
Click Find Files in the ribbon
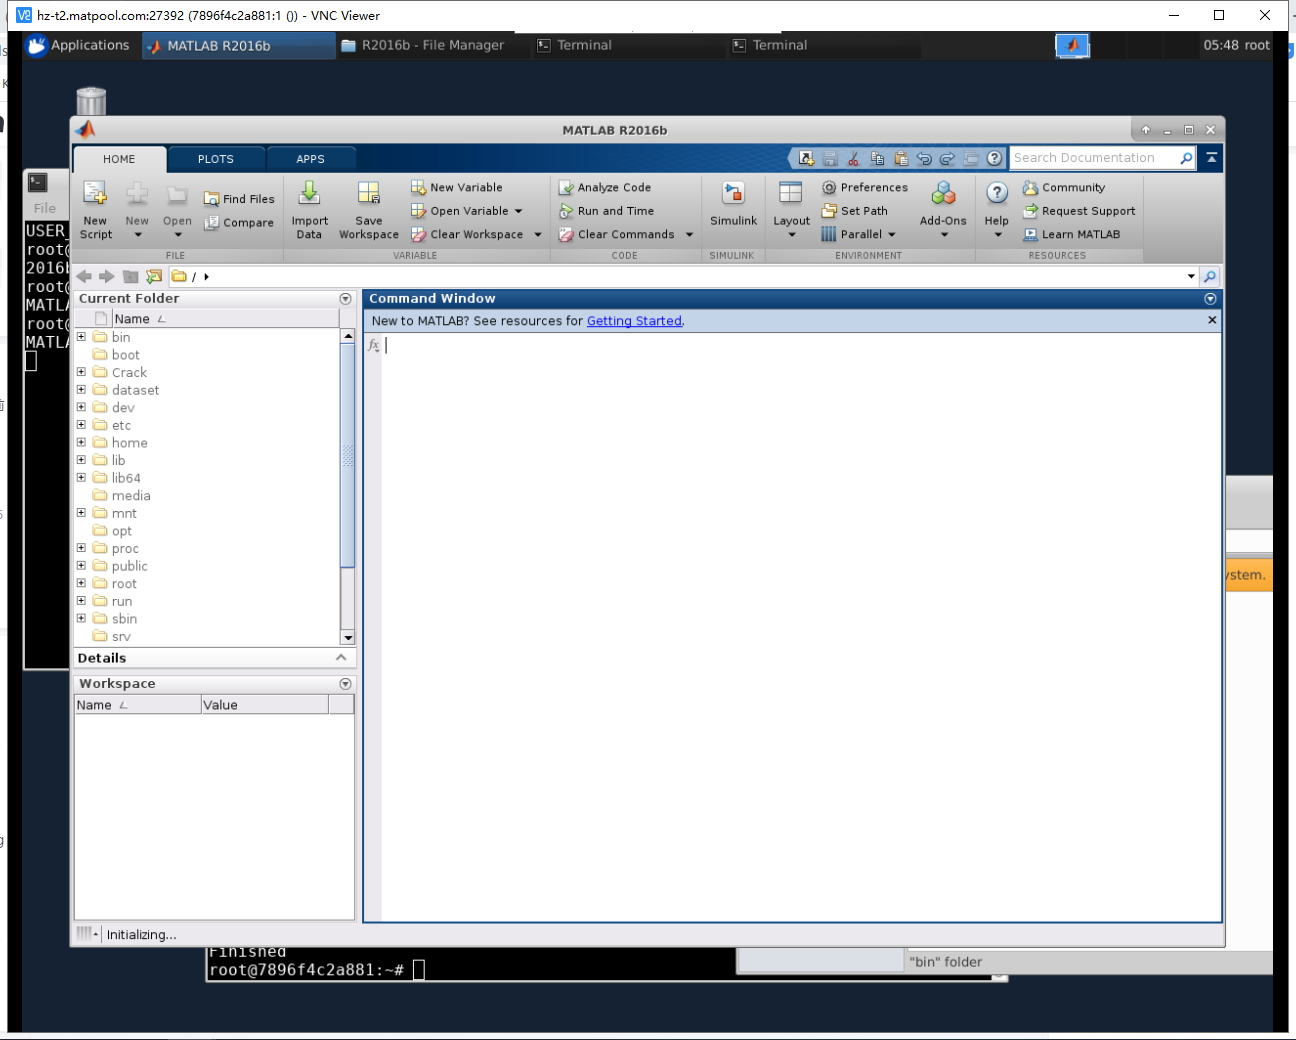[x=239, y=199]
